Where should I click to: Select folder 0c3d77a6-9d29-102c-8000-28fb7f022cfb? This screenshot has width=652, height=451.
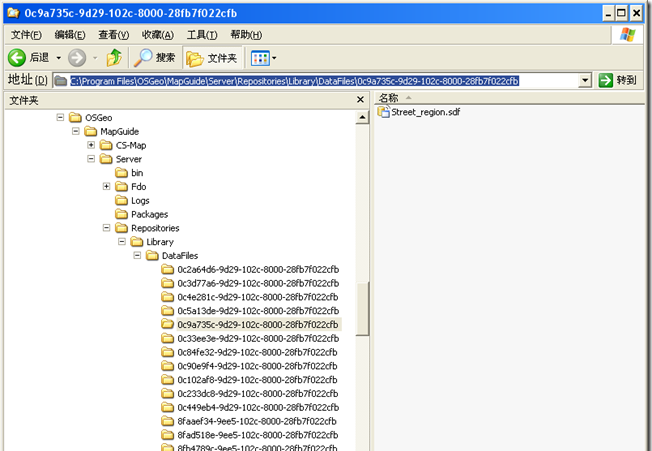[x=258, y=283]
